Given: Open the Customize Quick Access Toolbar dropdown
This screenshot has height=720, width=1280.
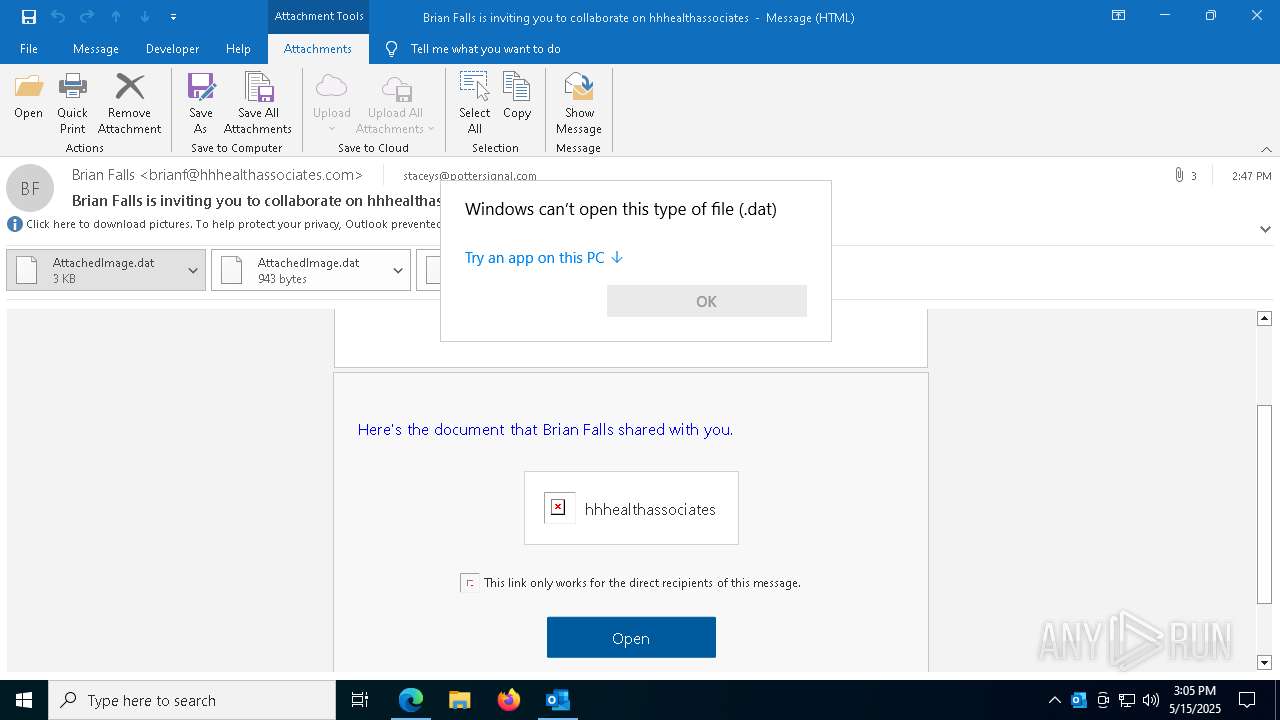Looking at the screenshot, I should click(x=174, y=17).
